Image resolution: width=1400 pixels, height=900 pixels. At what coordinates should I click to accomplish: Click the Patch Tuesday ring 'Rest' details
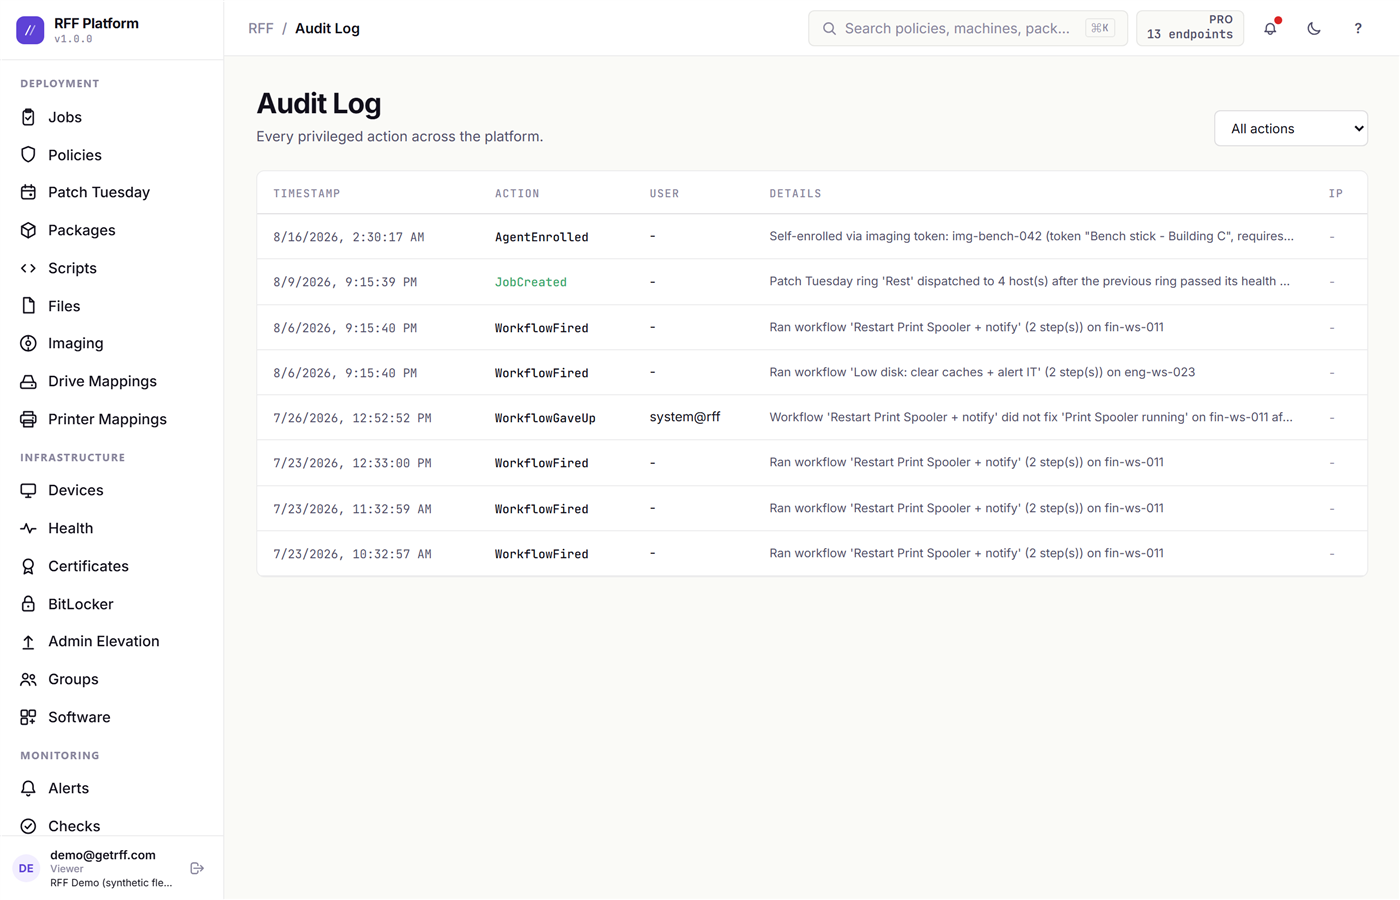coord(1030,281)
